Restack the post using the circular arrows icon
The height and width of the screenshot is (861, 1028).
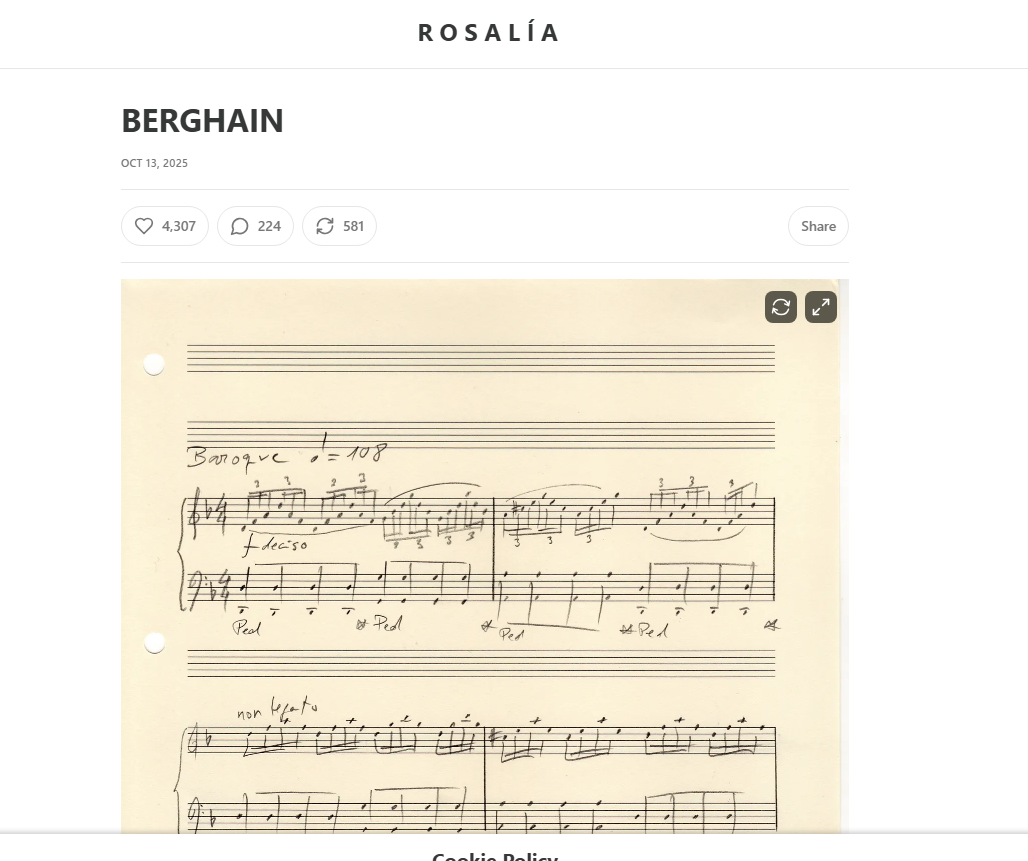[325, 226]
